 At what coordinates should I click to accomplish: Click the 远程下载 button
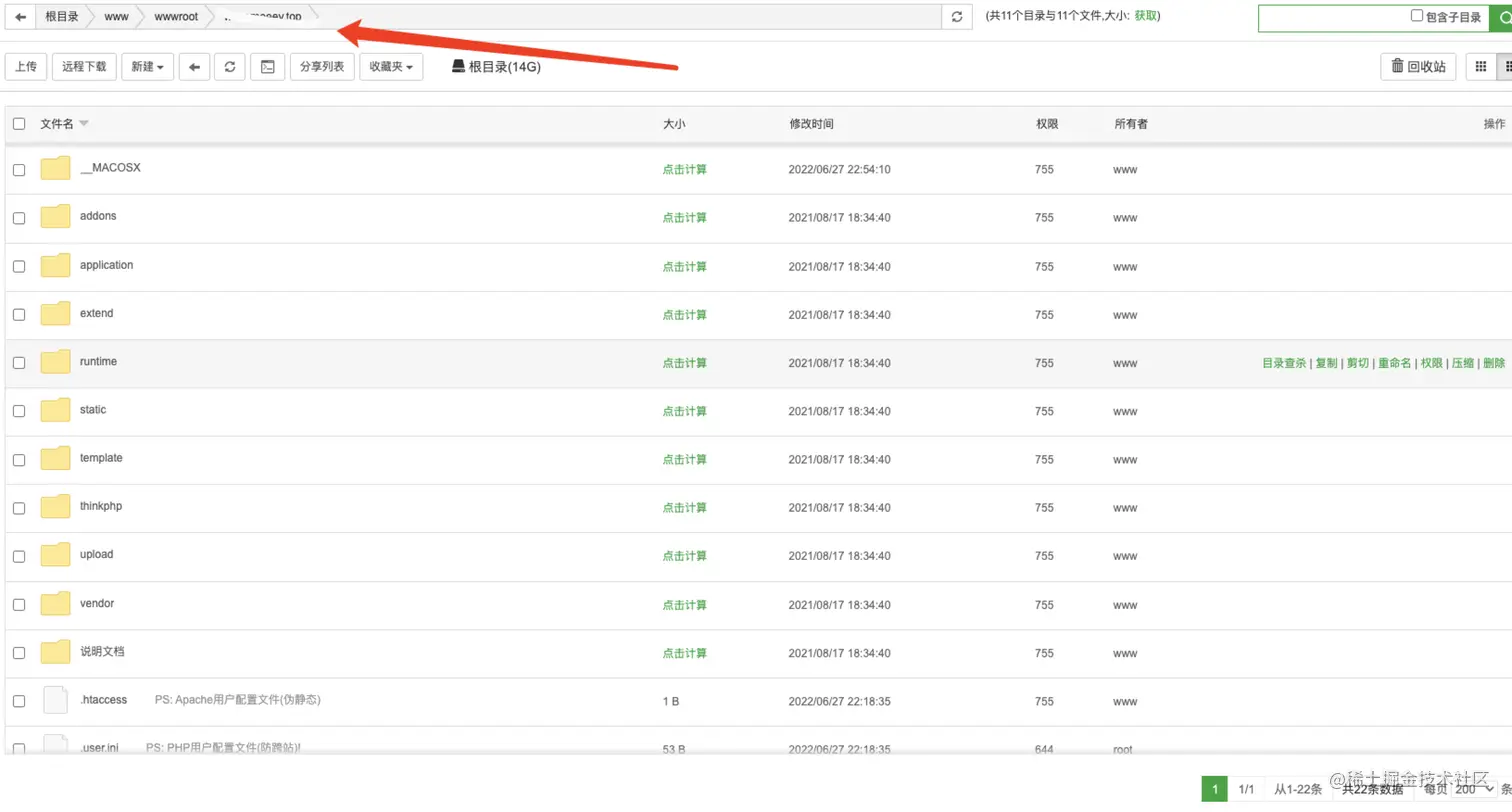tap(84, 67)
